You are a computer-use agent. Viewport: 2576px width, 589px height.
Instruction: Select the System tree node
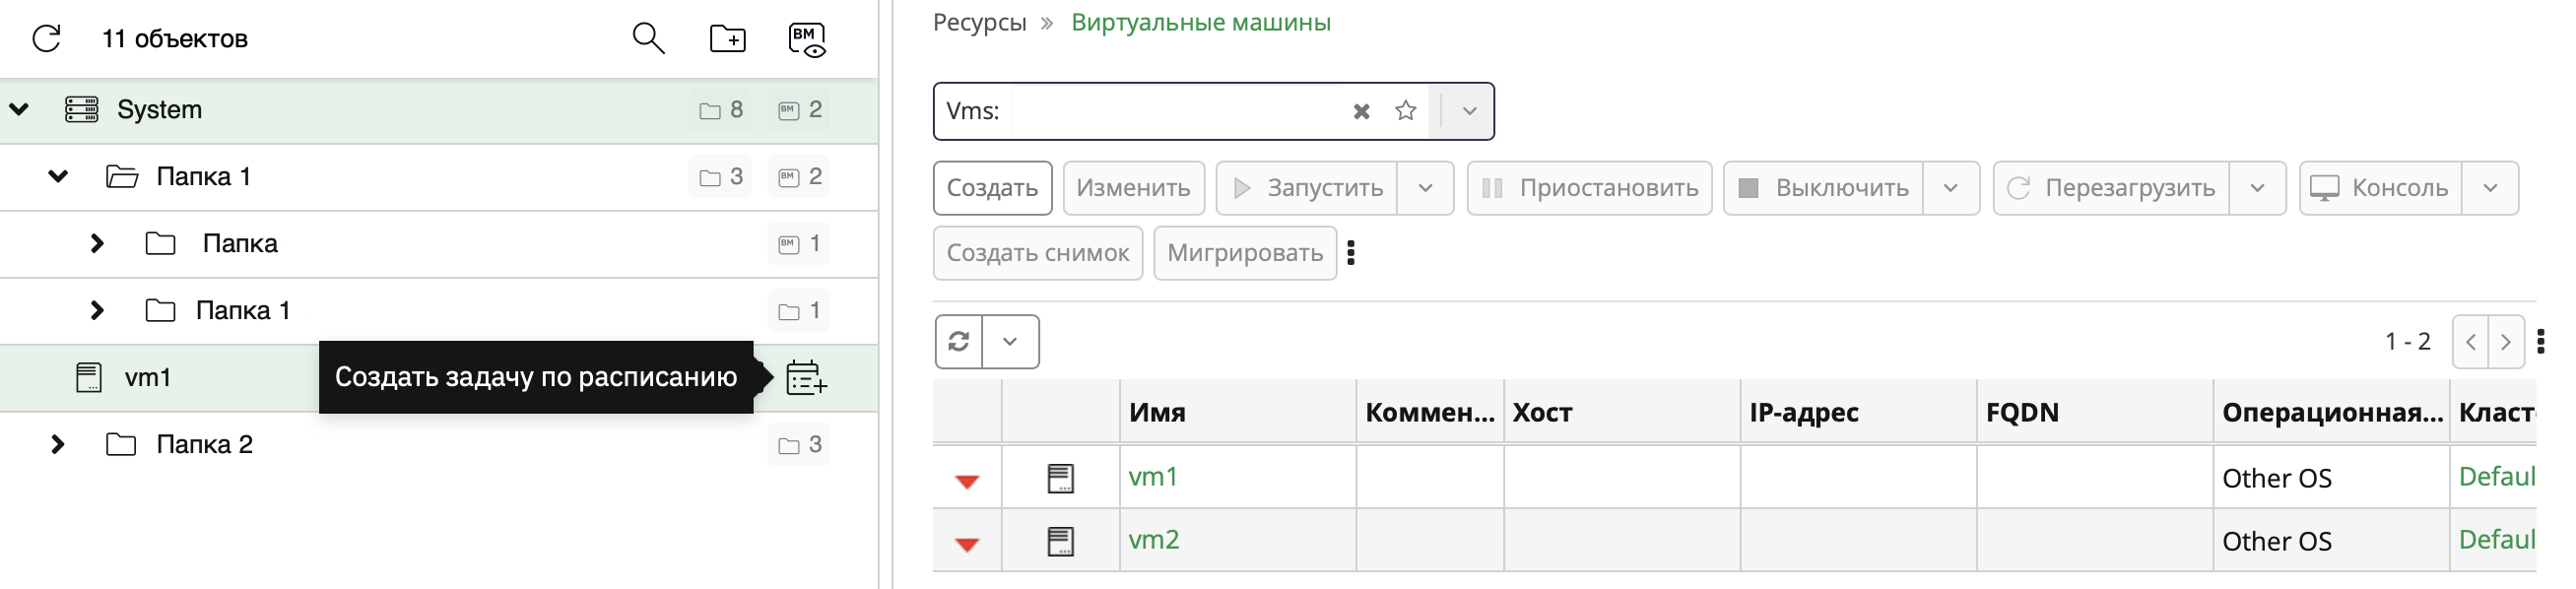tap(439, 110)
